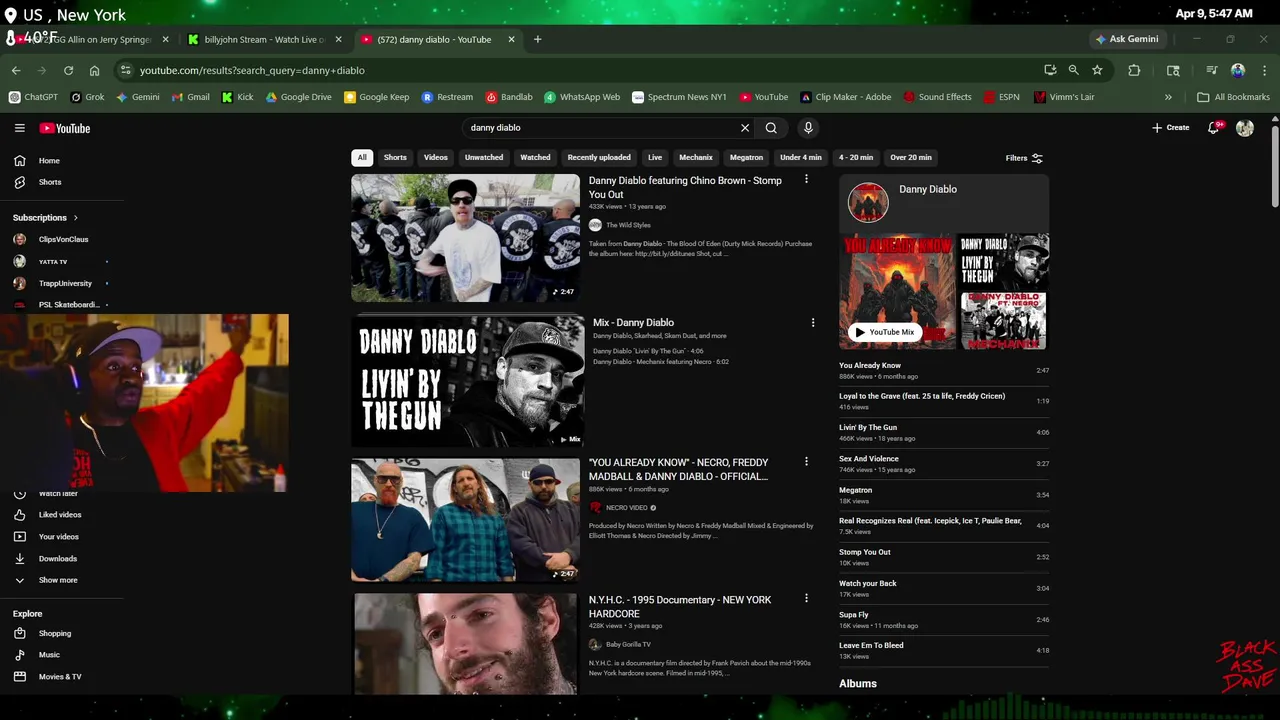This screenshot has width=1280, height=720.
Task: Open NECRO VIDEO channel link
Action: [628, 508]
